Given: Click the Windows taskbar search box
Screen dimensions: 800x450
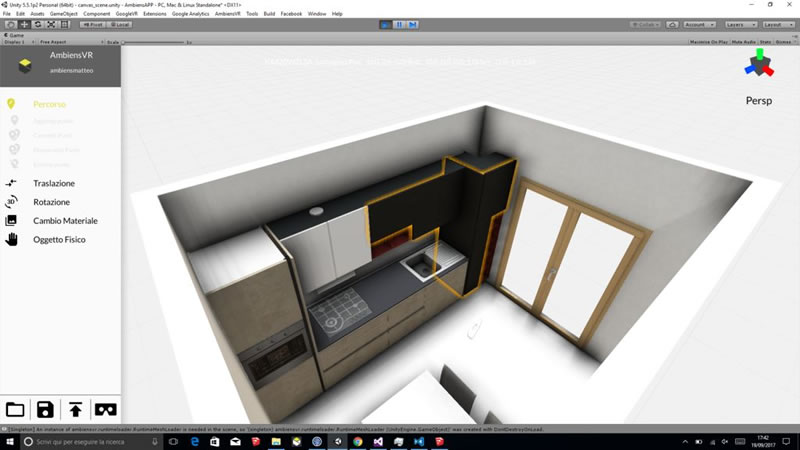Looking at the screenshot, I should (x=90, y=440).
